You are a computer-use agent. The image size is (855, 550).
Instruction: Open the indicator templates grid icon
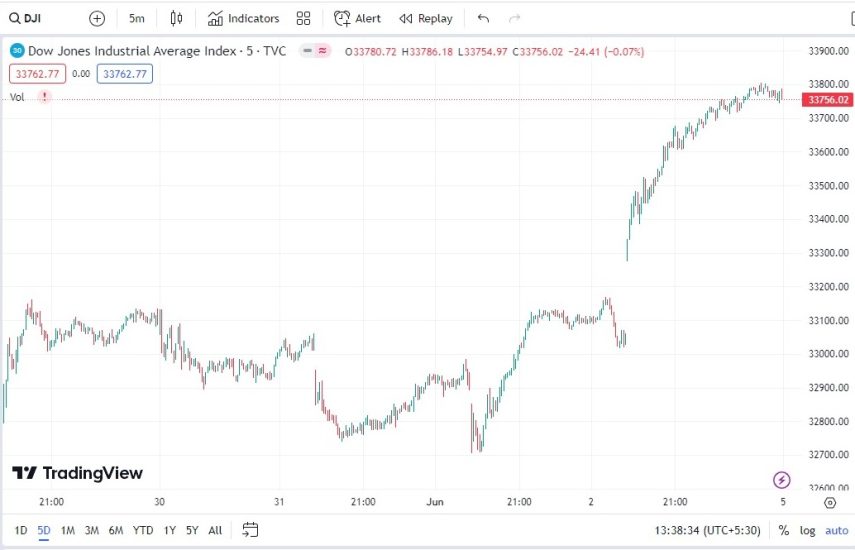(304, 18)
